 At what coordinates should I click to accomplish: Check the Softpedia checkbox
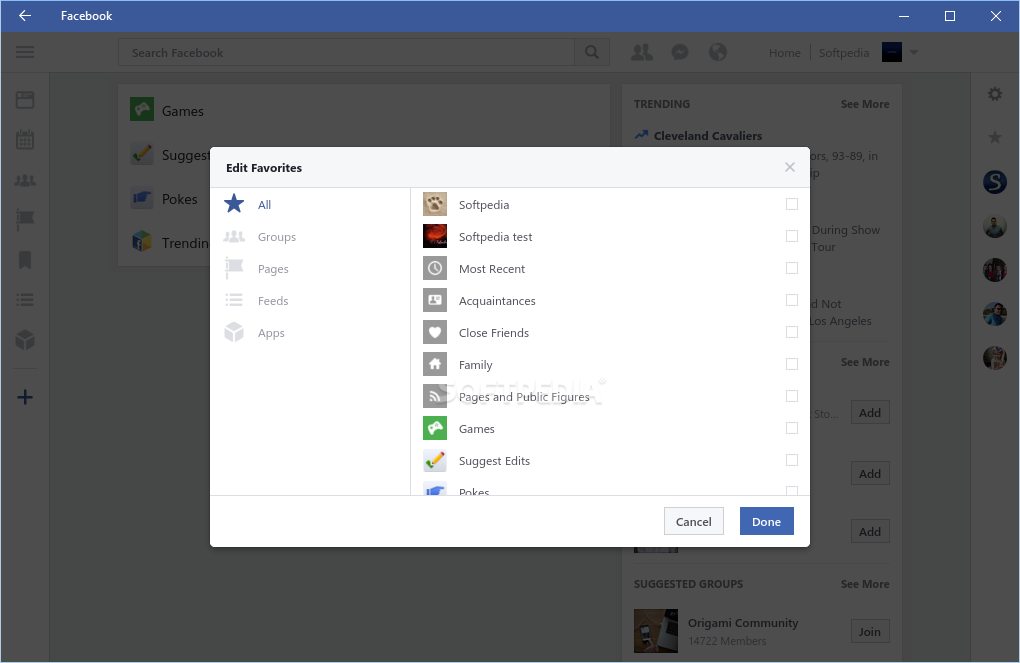point(792,204)
